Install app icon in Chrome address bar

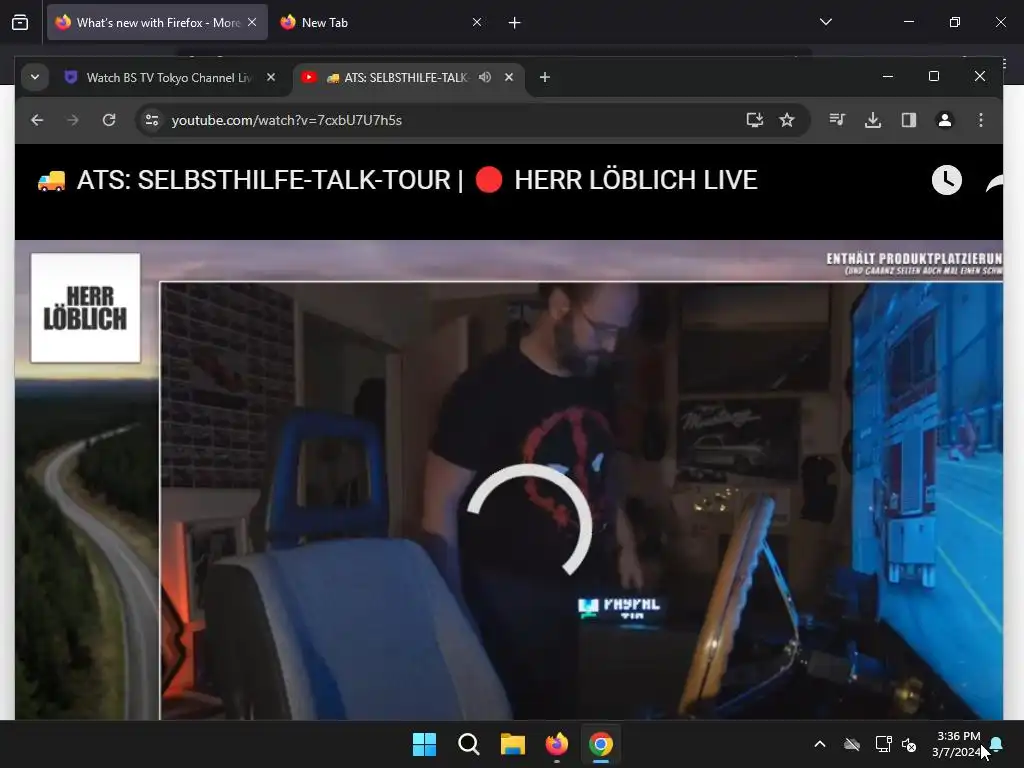[x=754, y=120]
